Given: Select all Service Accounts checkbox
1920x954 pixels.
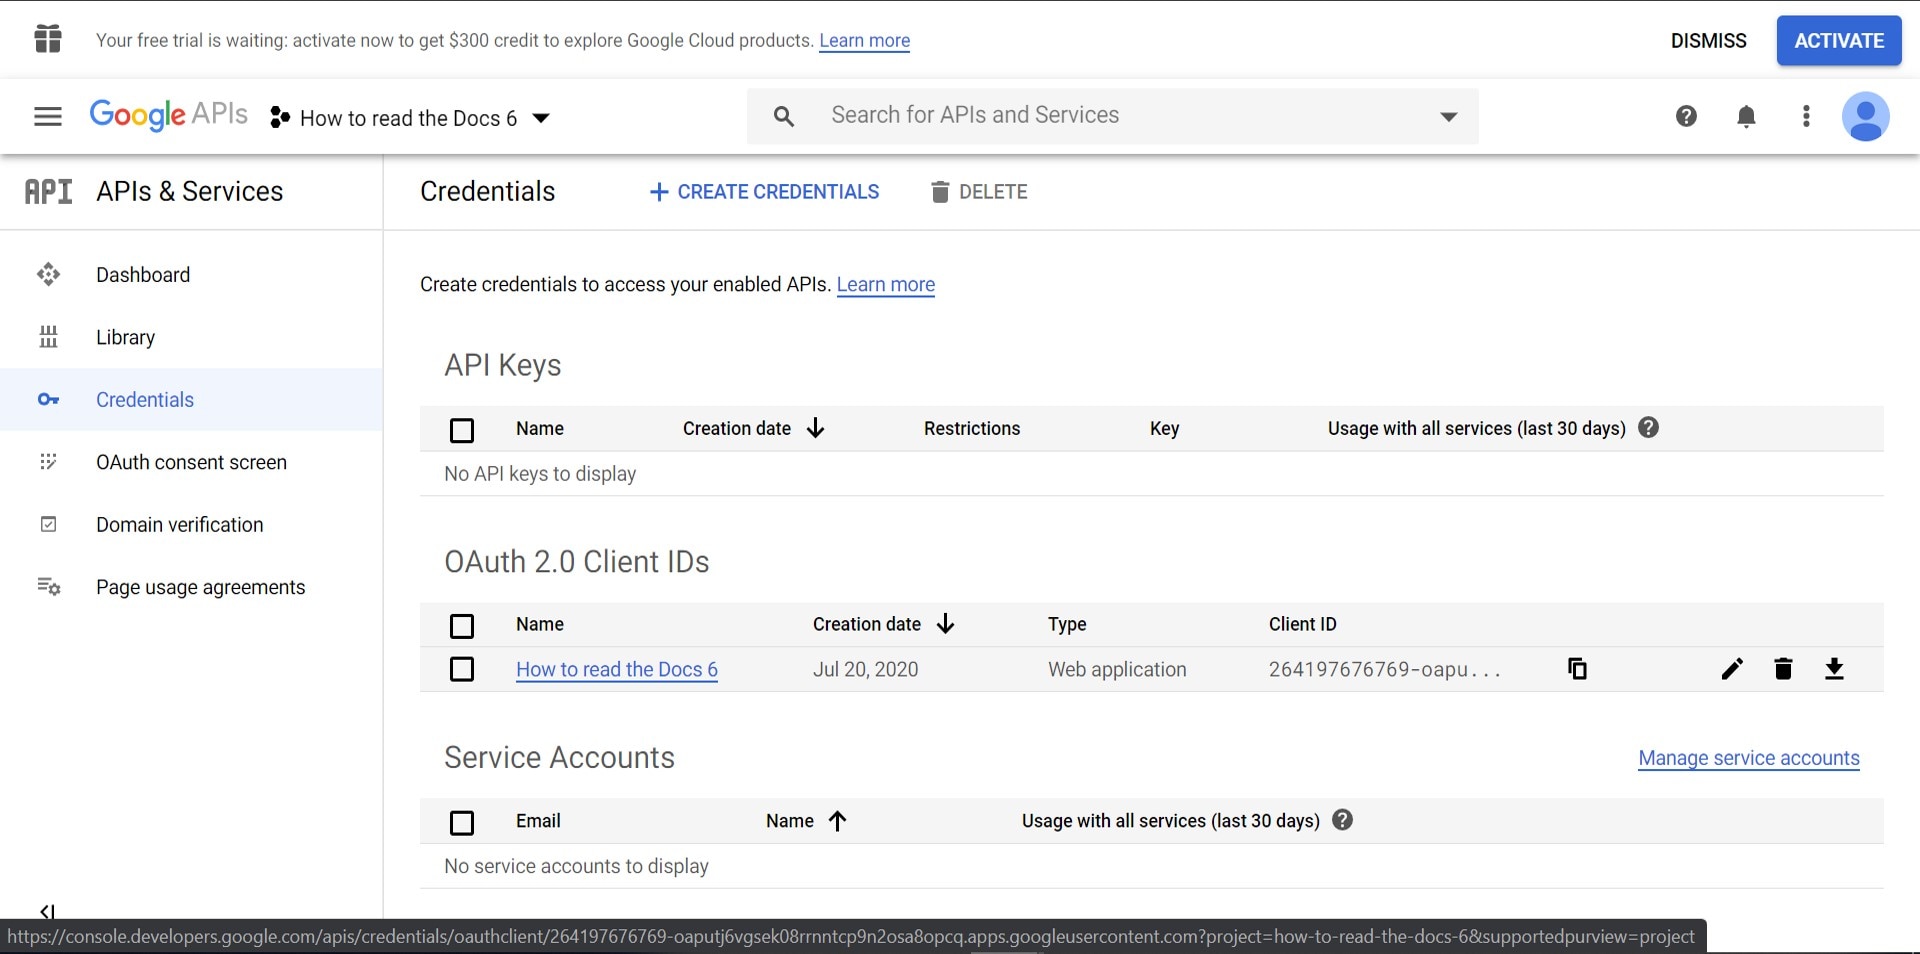Looking at the screenshot, I should click(462, 823).
